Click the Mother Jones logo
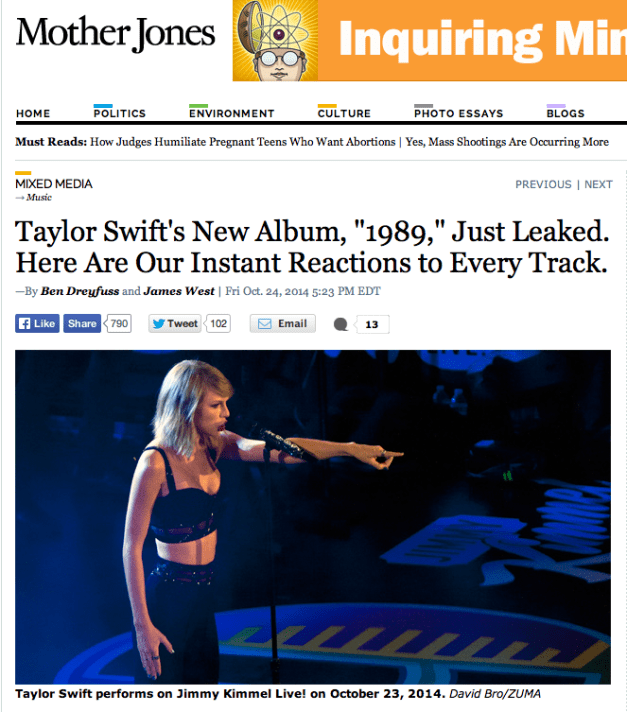The image size is (627, 712). click(115, 33)
